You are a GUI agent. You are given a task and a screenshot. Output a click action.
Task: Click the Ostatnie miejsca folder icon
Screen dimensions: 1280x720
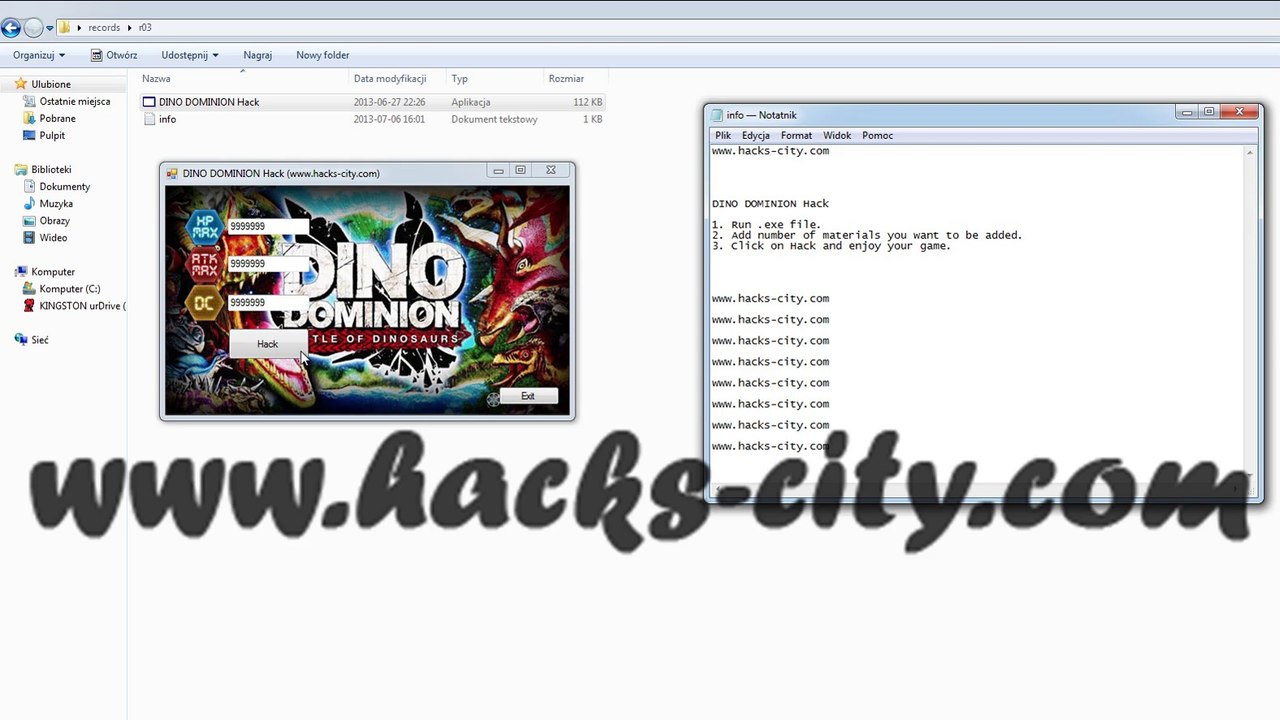coord(29,101)
